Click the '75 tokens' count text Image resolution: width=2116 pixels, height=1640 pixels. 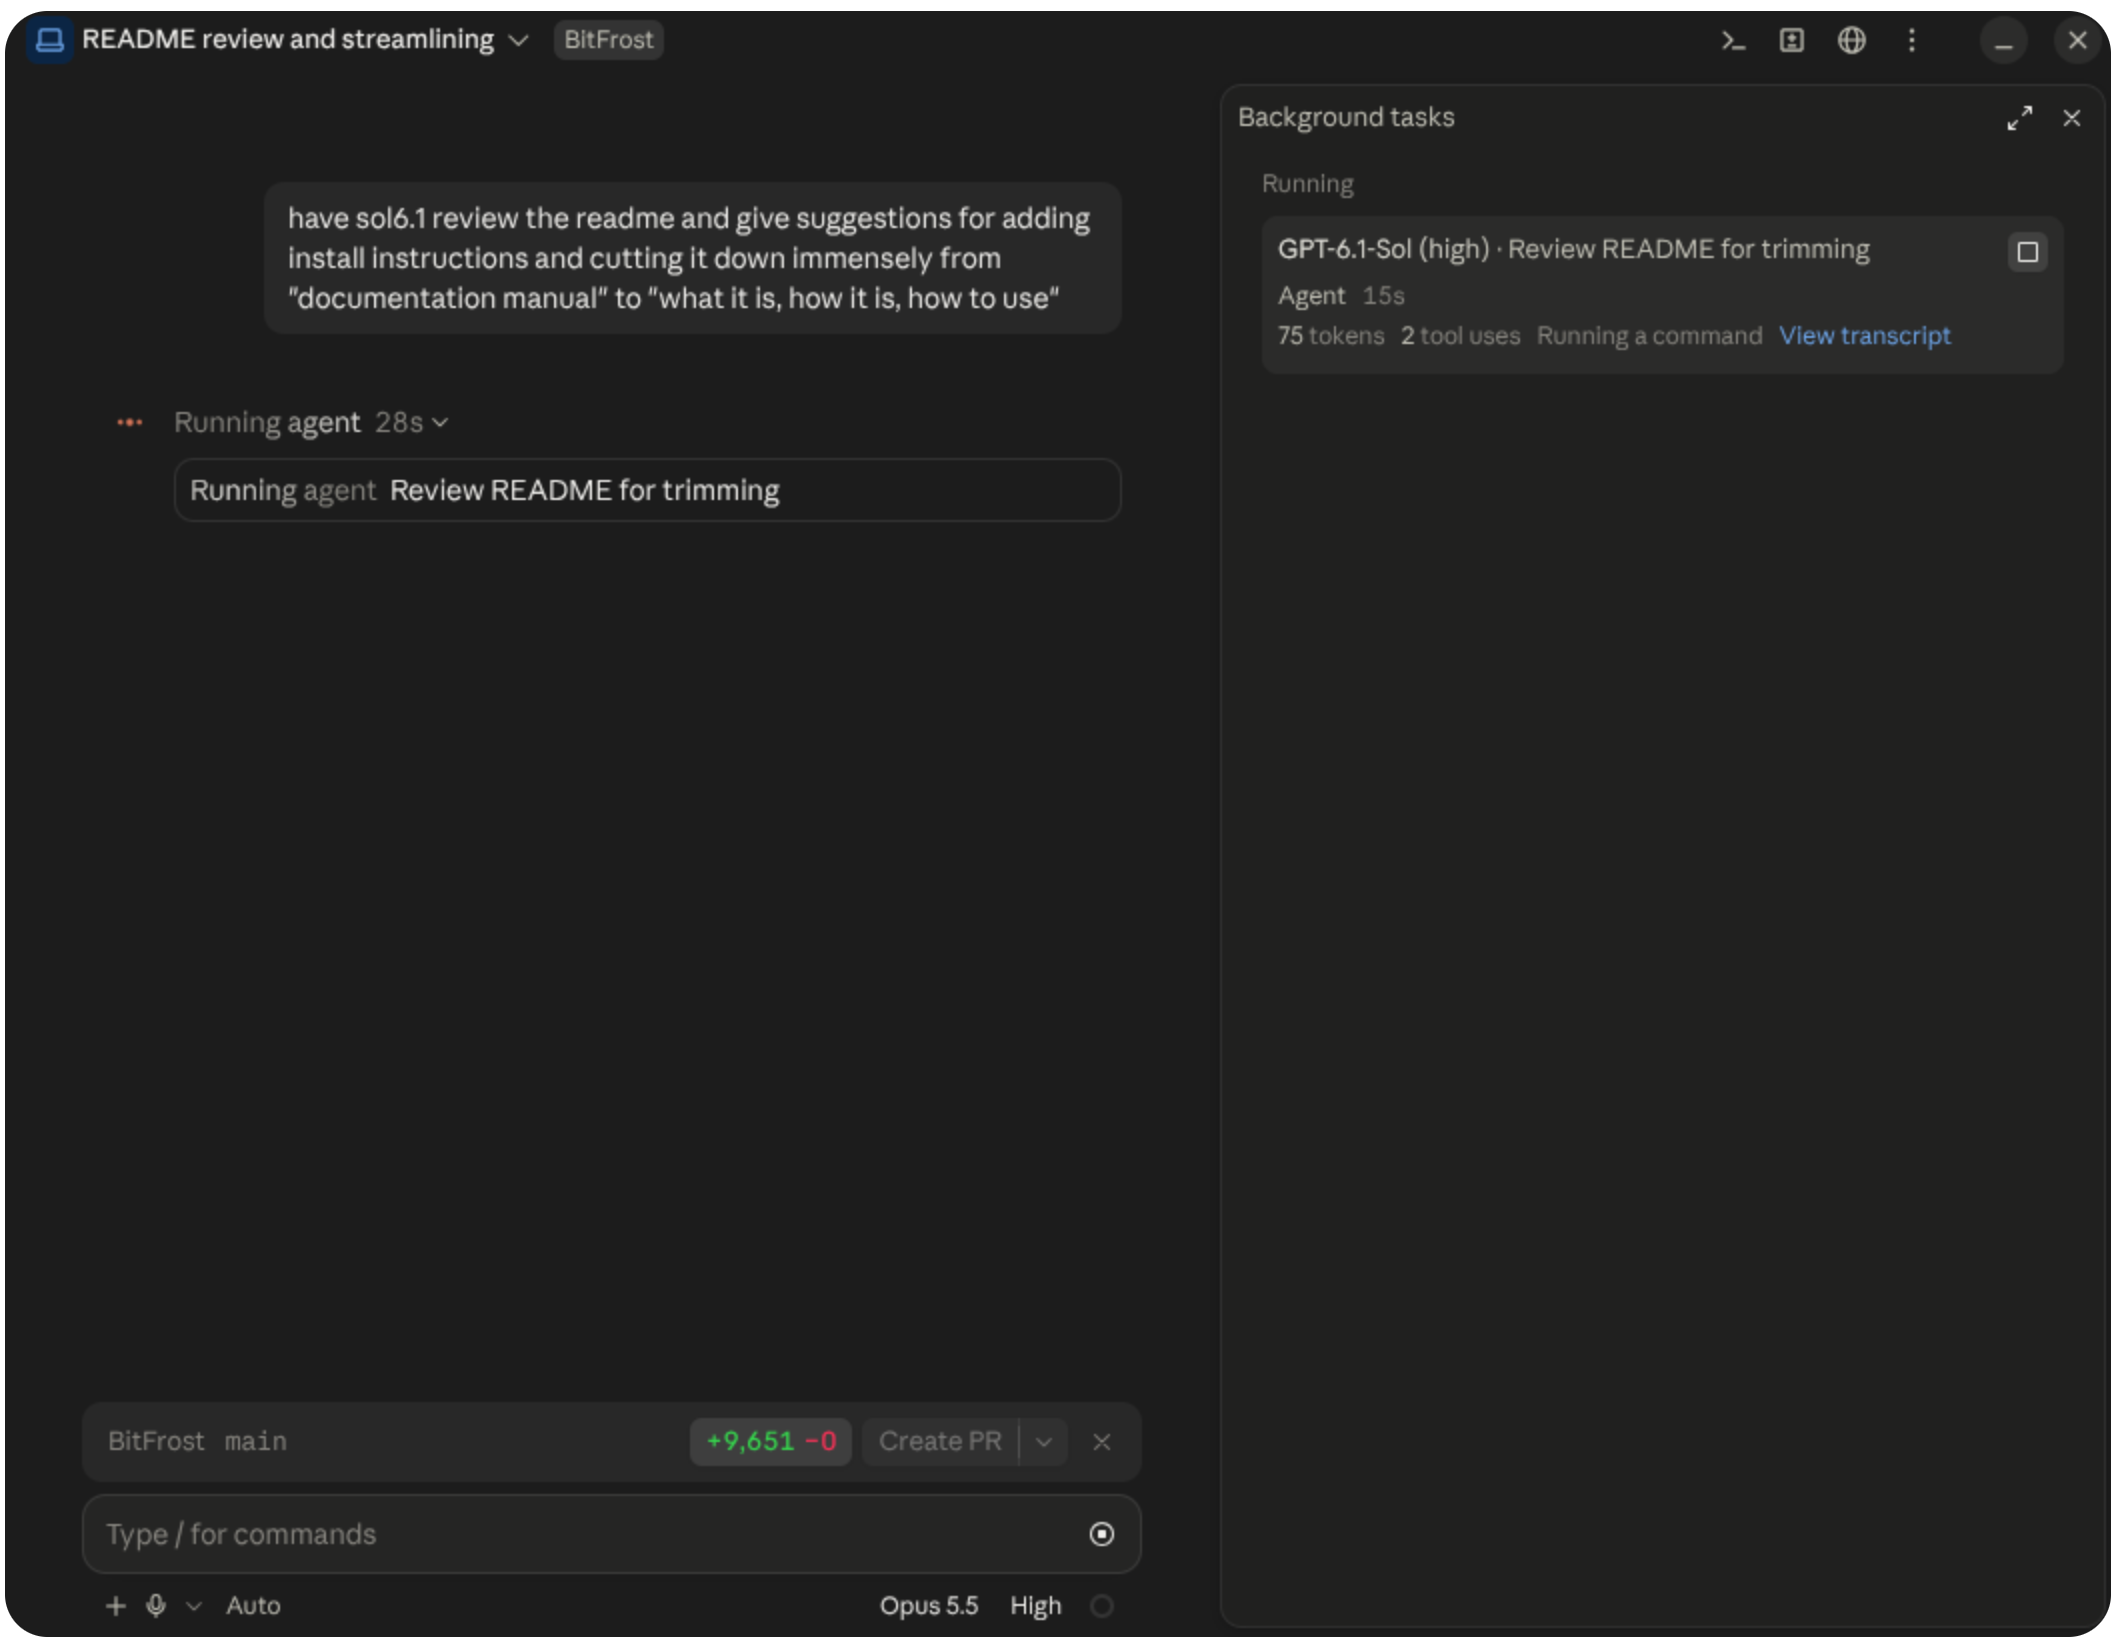[1330, 336]
